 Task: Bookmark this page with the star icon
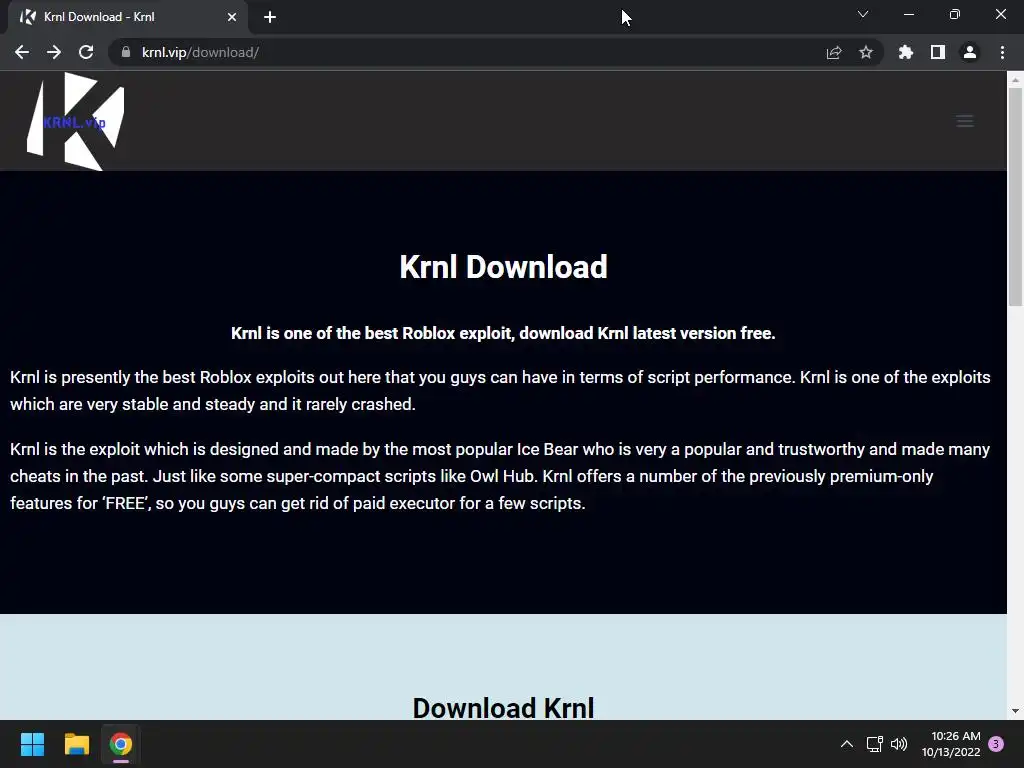click(x=866, y=52)
